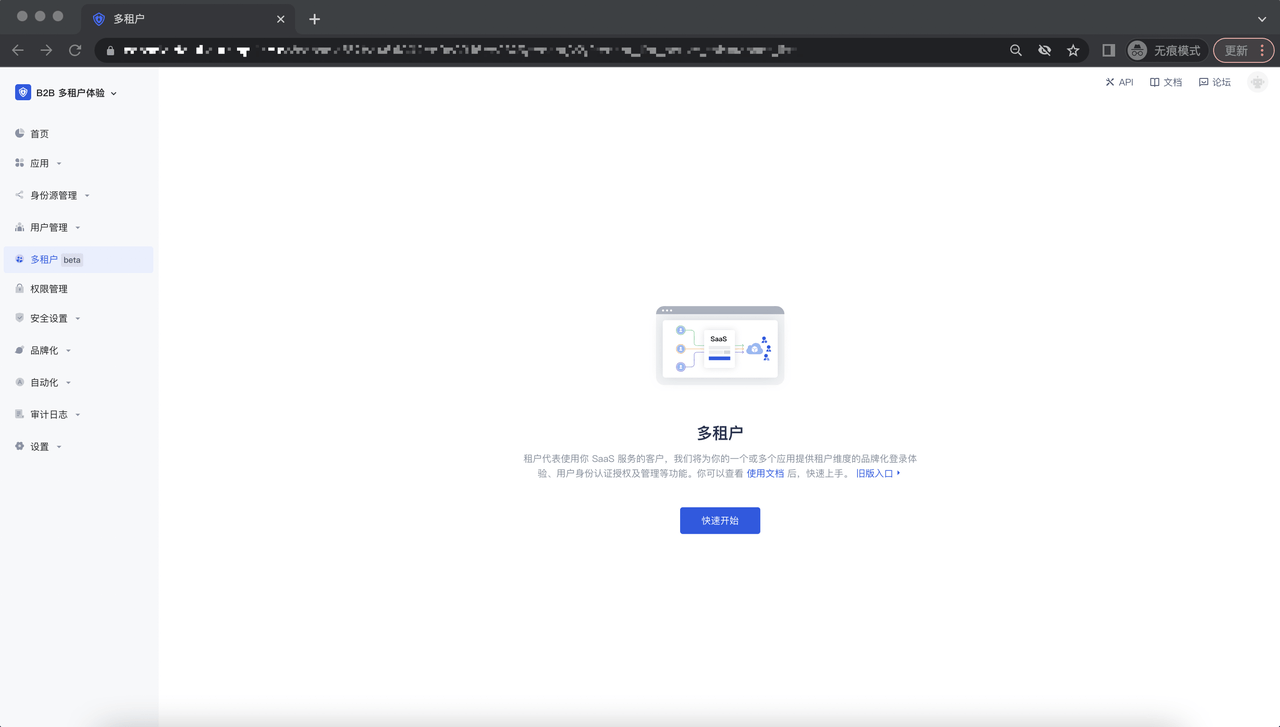Switch to the 多租户 browser tab
The height and width of the screenshot is (727, 1280).
tap(180, 19)
